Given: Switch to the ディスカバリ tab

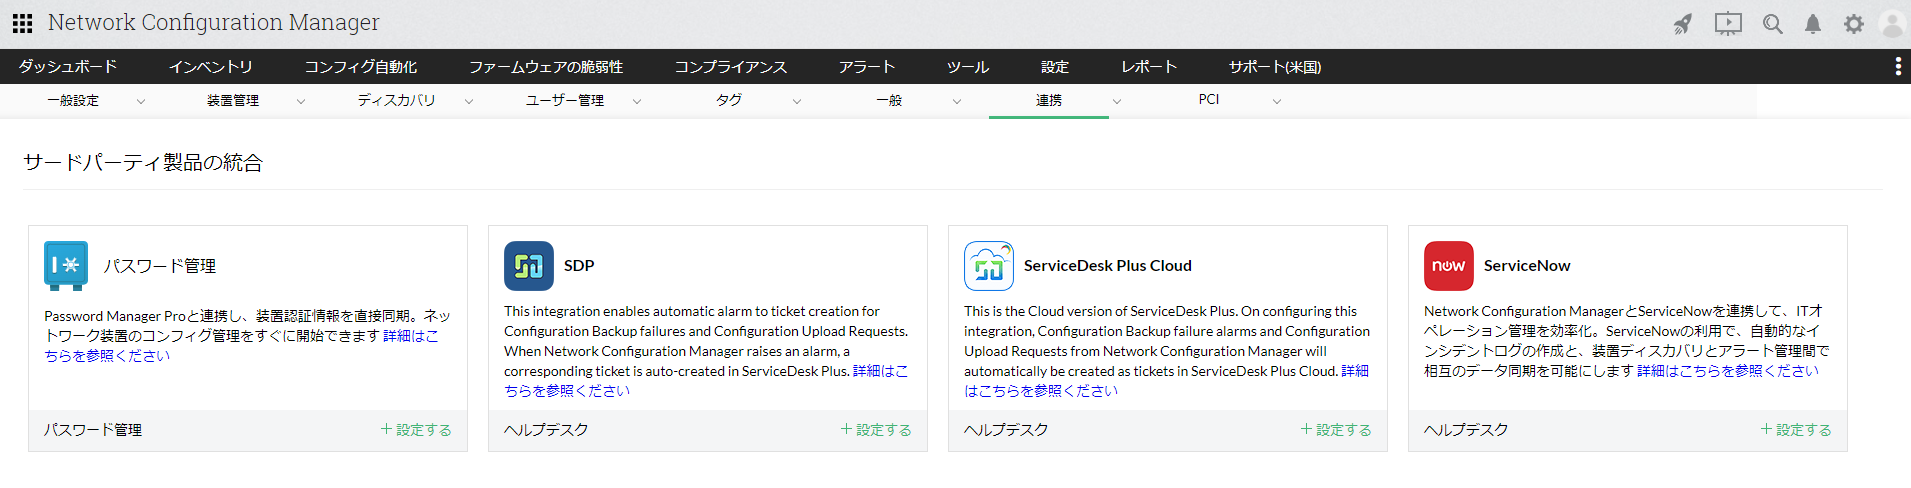Looking at the screenshot, I should click(x=397, y=100).
